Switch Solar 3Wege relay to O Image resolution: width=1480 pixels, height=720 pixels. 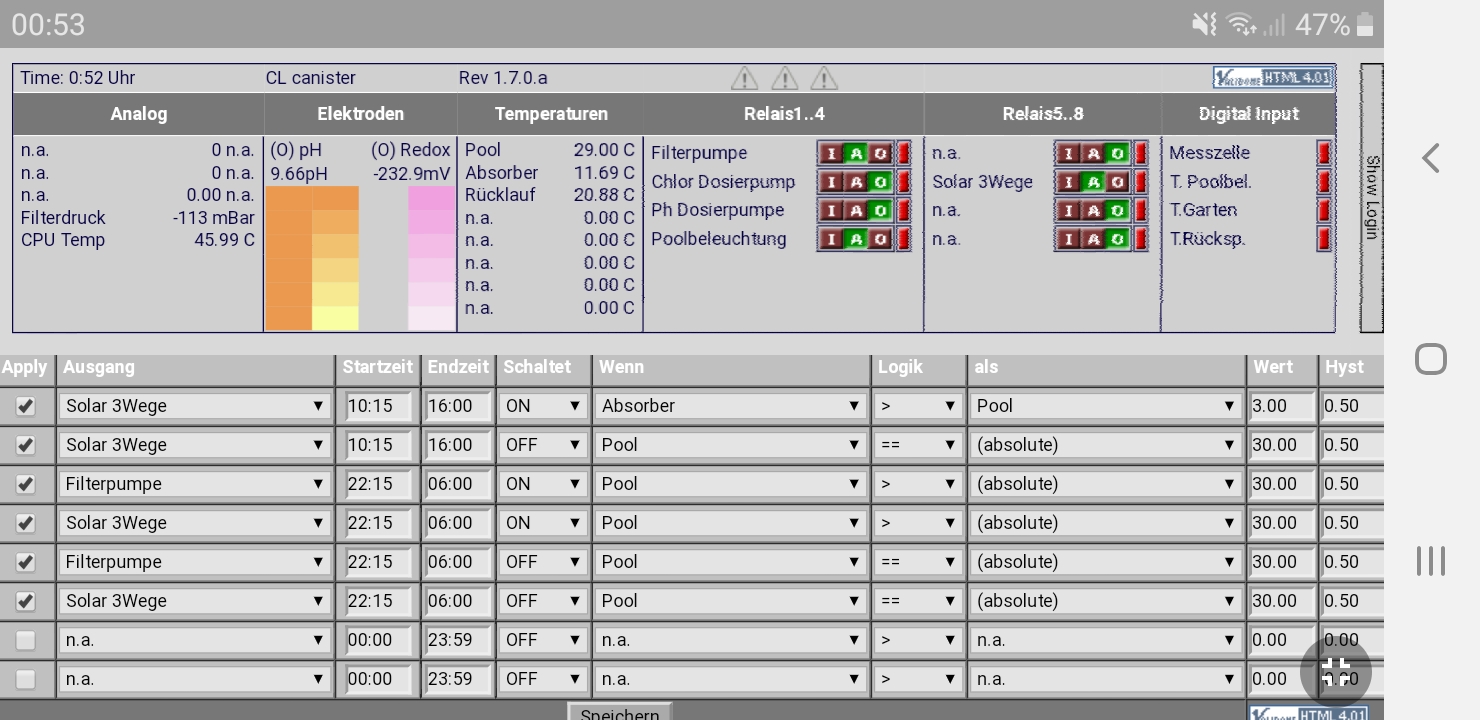(1117, 182)
